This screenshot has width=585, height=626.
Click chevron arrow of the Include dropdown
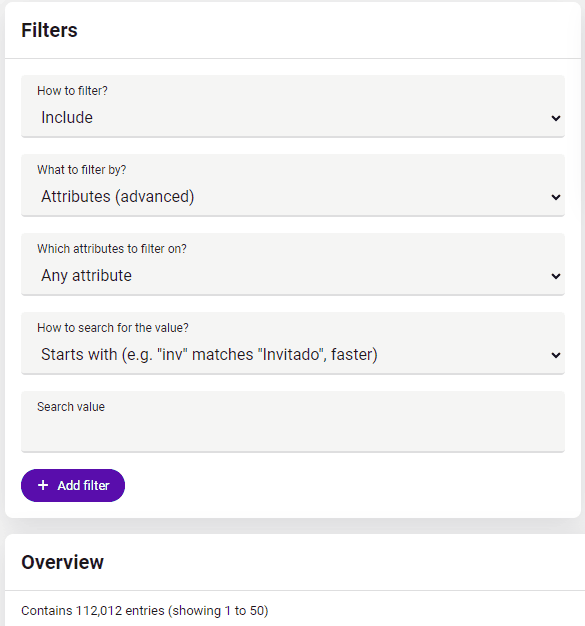tap(555, 118)
